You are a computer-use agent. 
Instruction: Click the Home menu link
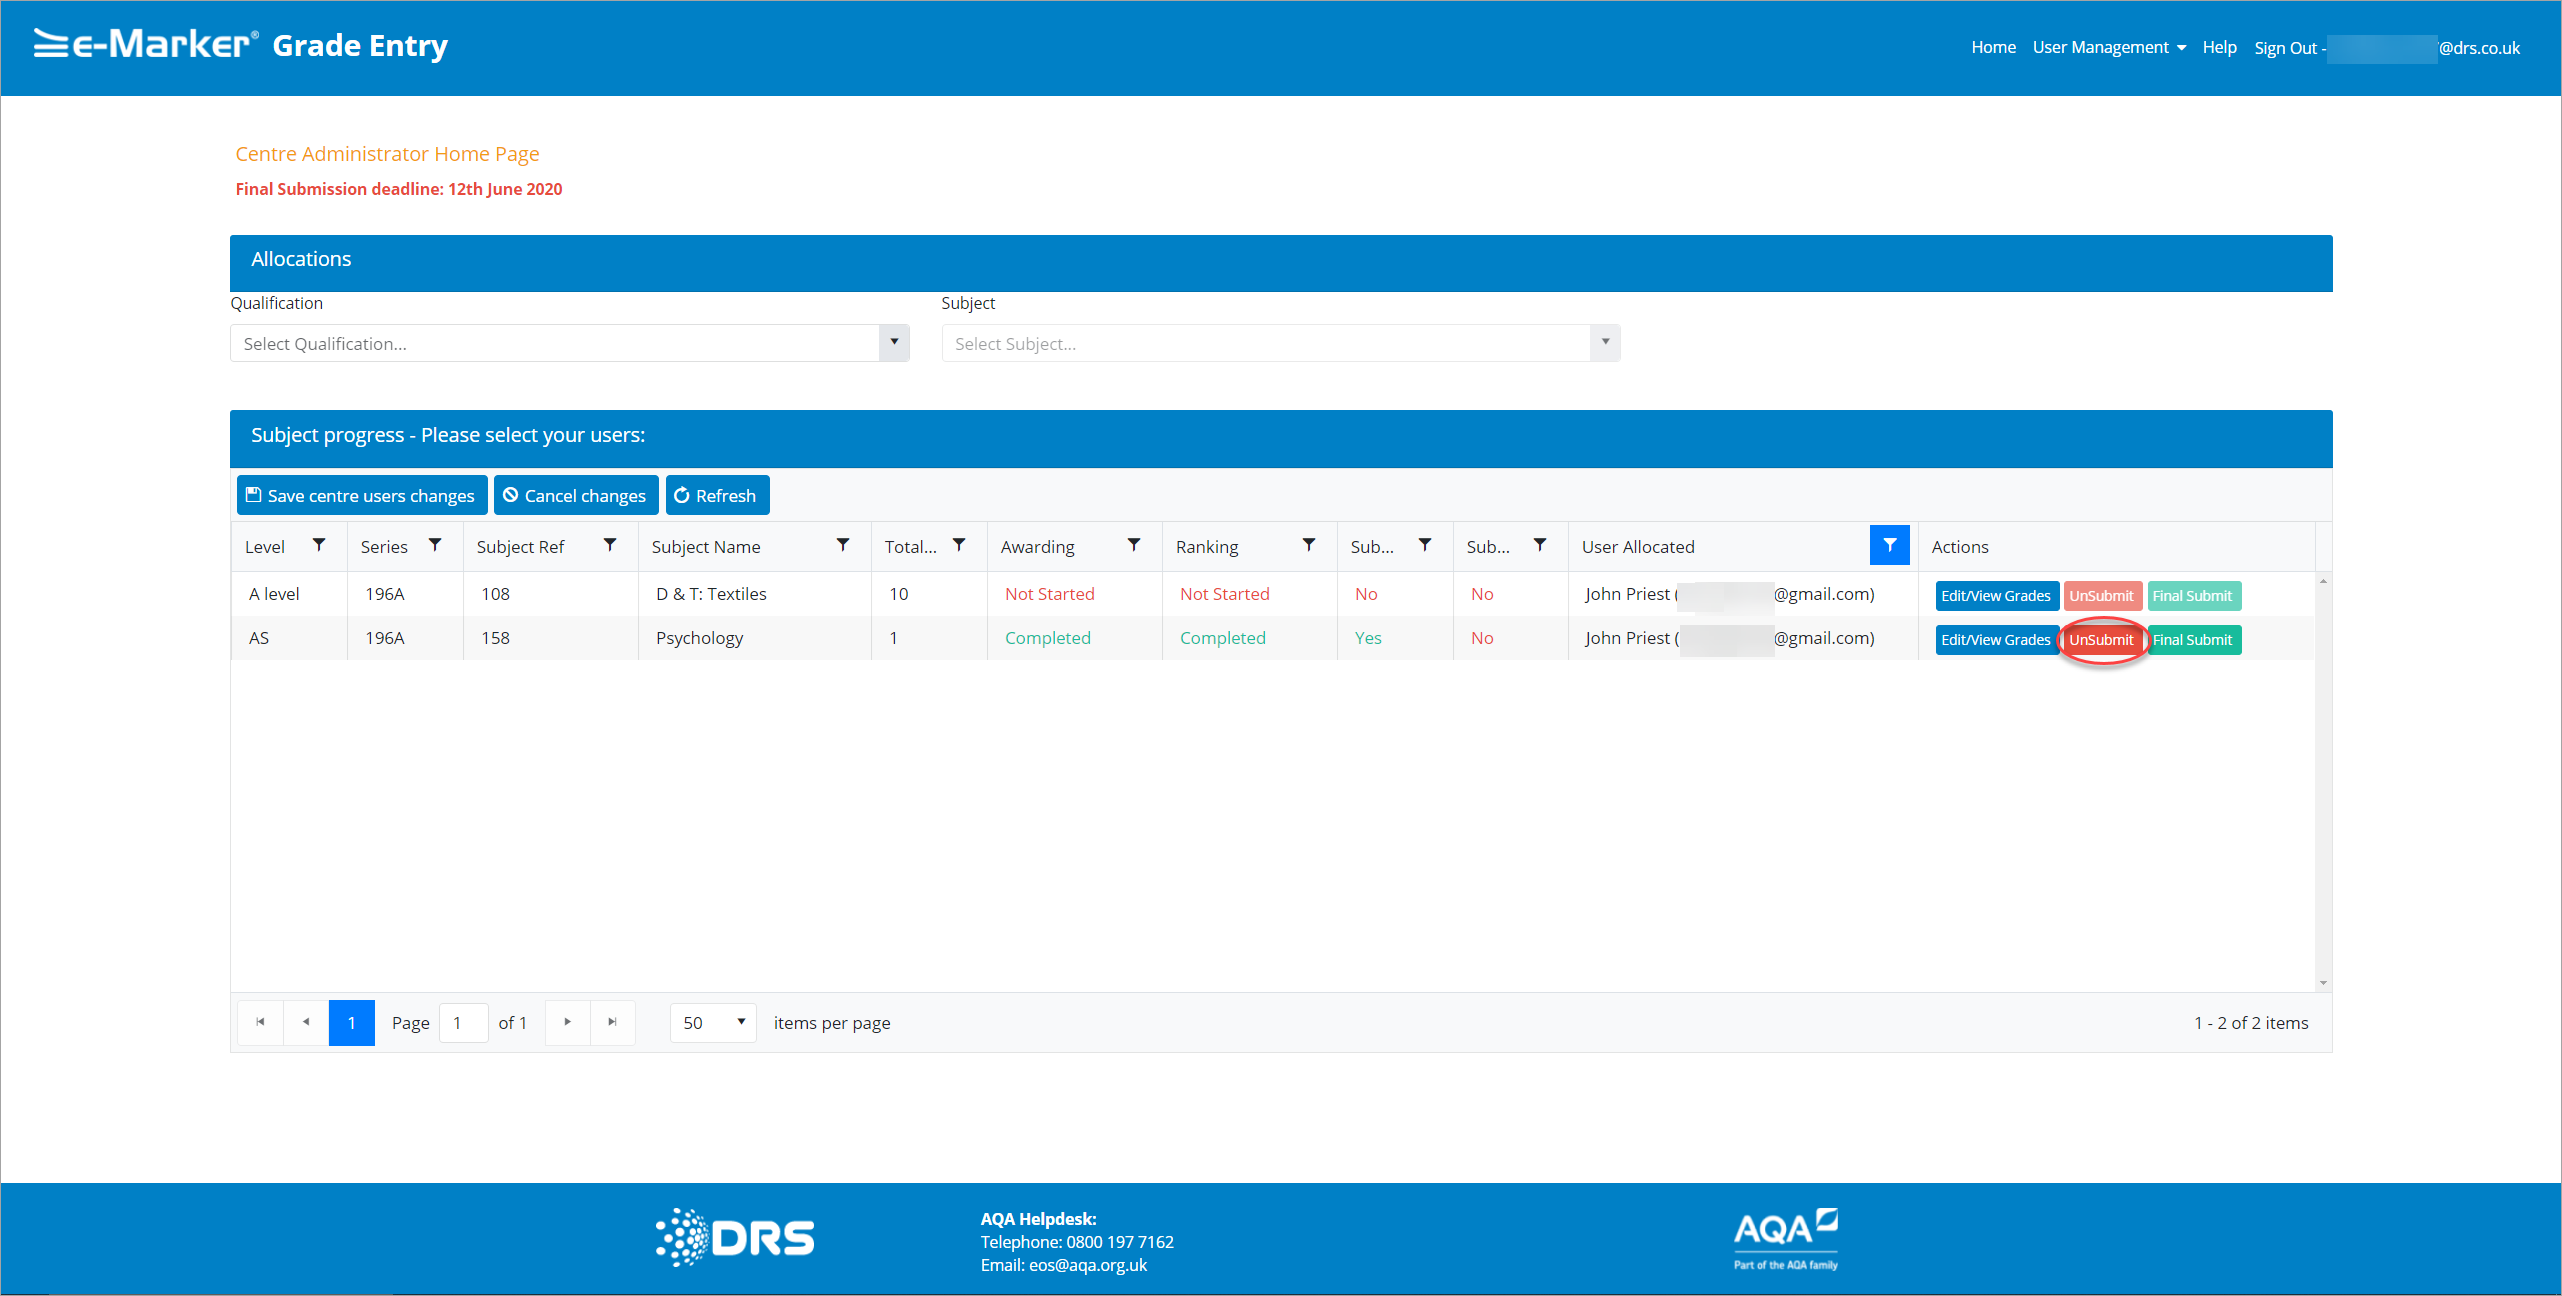(x=1993, y=47)
